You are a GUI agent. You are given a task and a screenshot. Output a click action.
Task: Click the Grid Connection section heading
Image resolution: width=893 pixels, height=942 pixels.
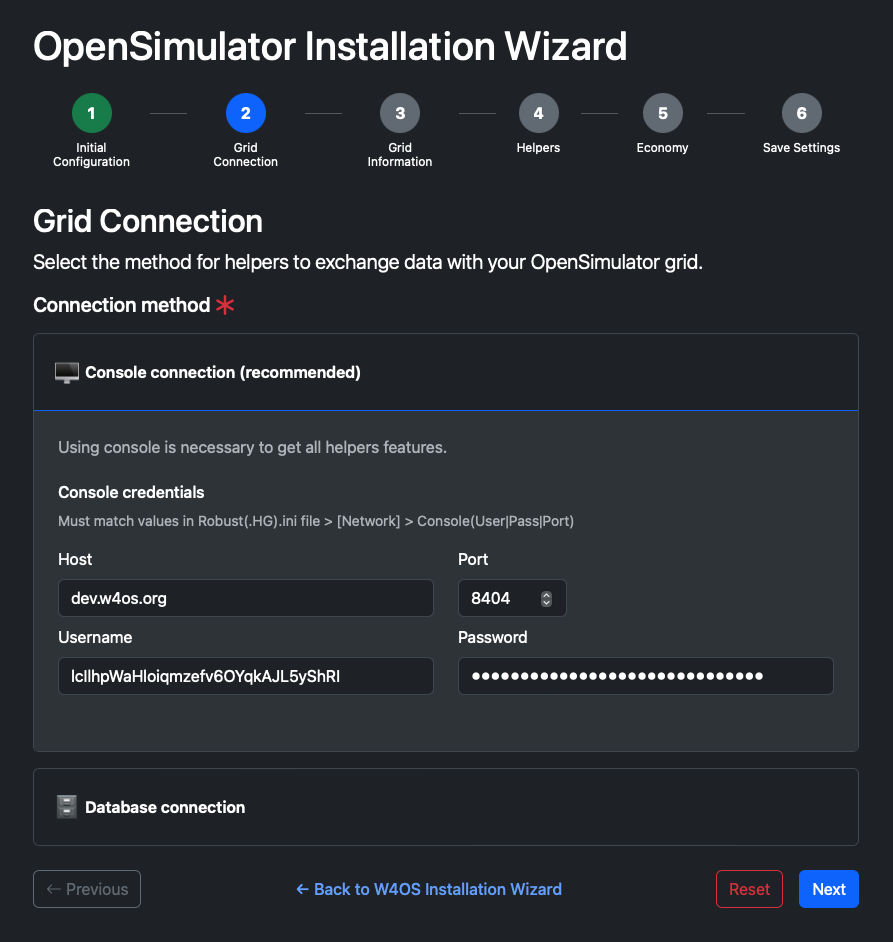click(x=148, y=221)
